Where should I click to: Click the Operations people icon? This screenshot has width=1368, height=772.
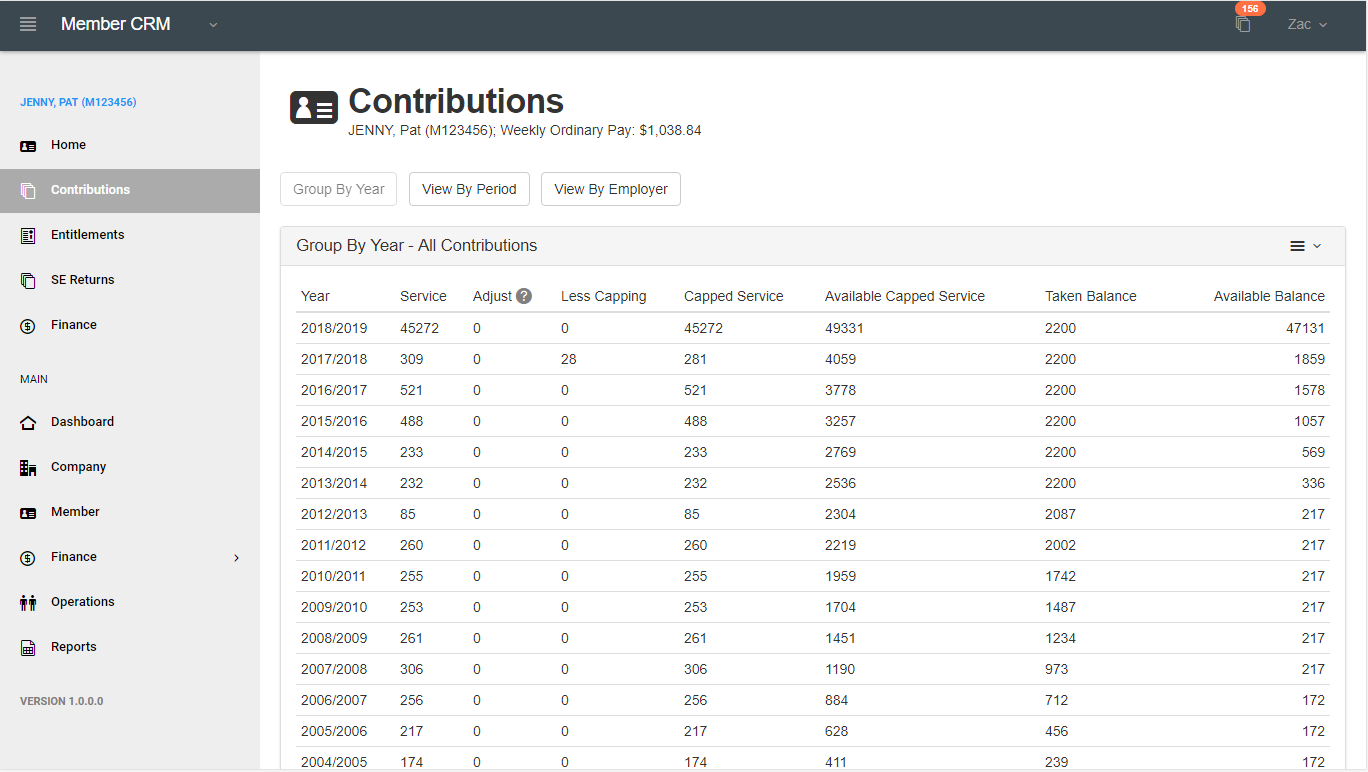click(x=28, y=602)
